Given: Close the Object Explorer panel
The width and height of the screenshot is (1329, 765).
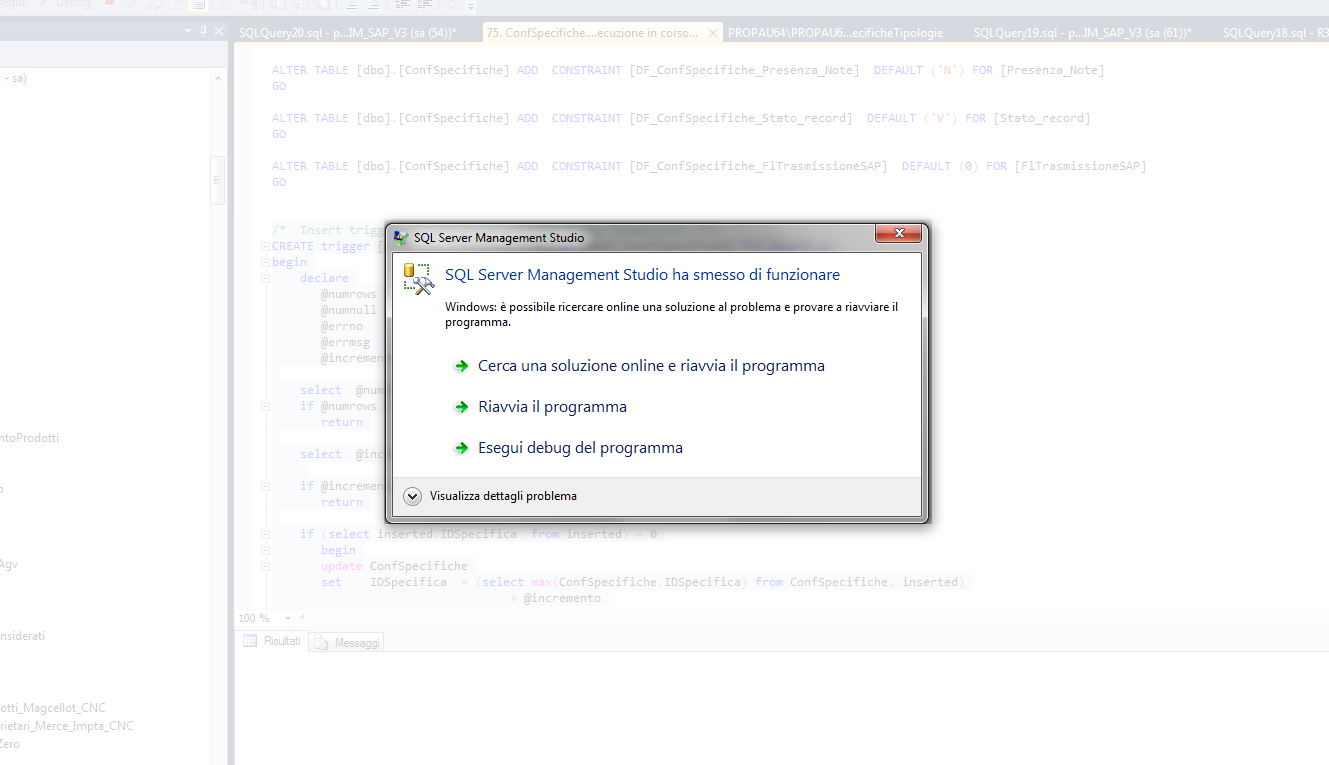Looking at the screenshot, I should click(219, 32).
